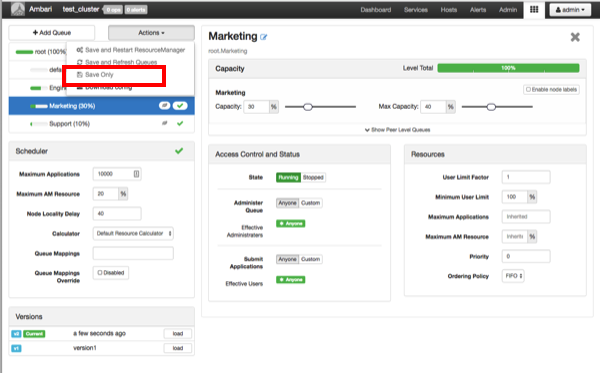Open the Ambari views grid icon
Viewport: 600px width, 373px height.
[x=534, y=10]
